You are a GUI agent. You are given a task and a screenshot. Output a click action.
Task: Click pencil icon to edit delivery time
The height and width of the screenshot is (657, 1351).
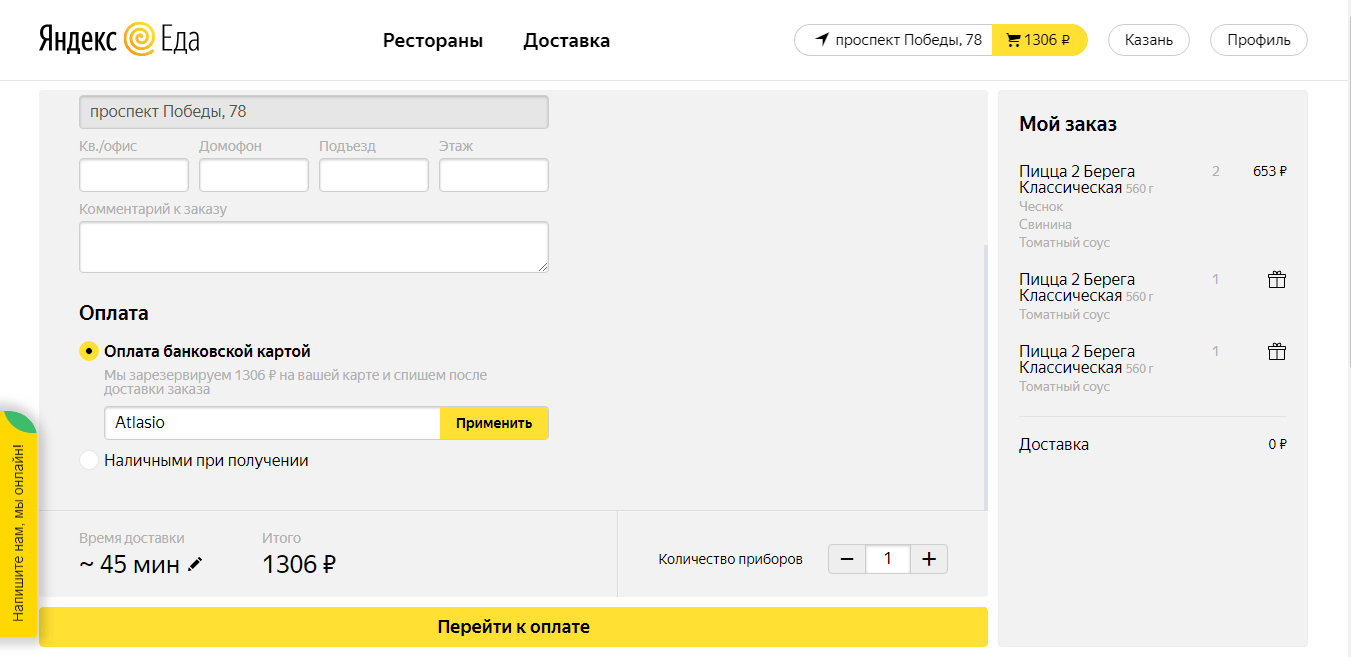point(195,565)
